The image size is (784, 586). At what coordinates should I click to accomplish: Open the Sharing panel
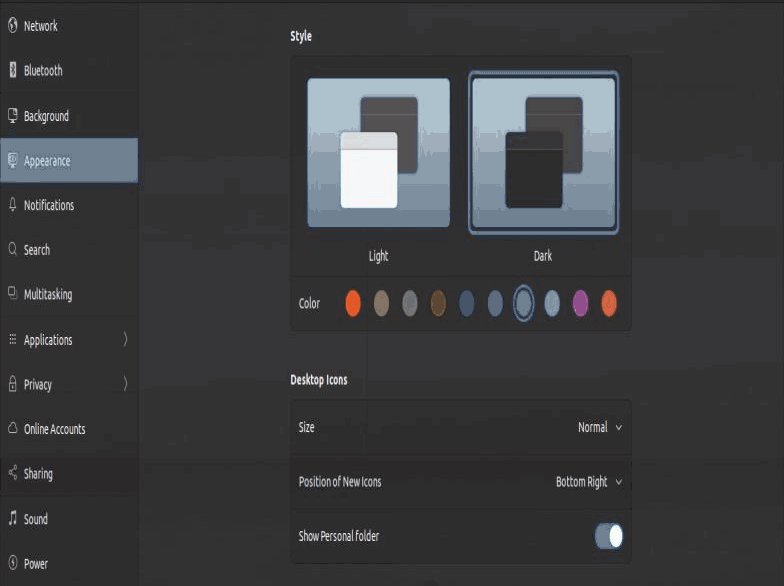[69, 474]
